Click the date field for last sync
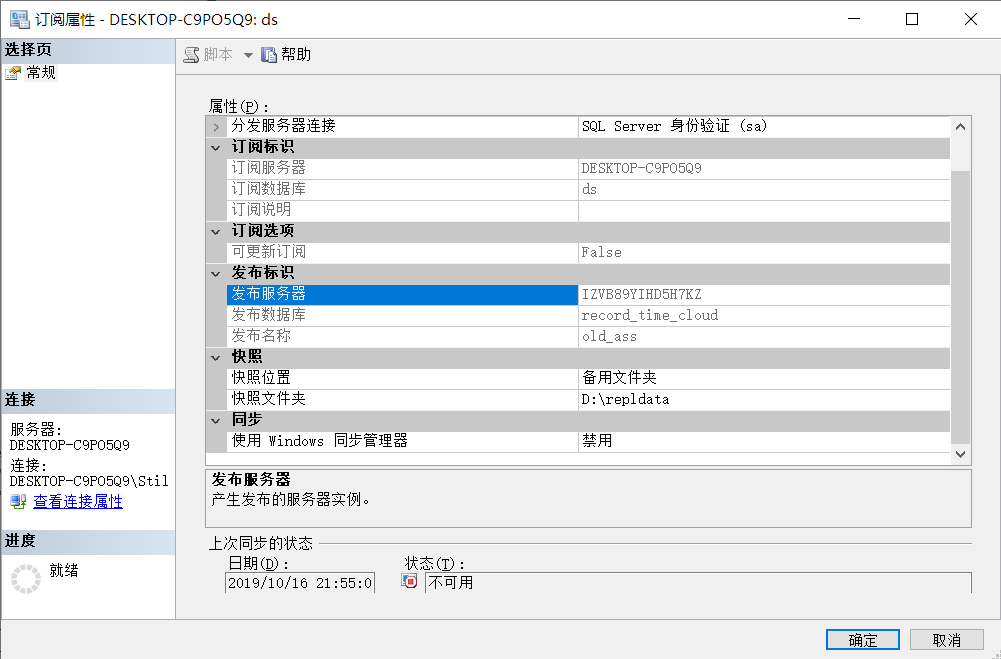Image resolution: width=1001 pixels, height=659 pixels. (x=300, y=583)
